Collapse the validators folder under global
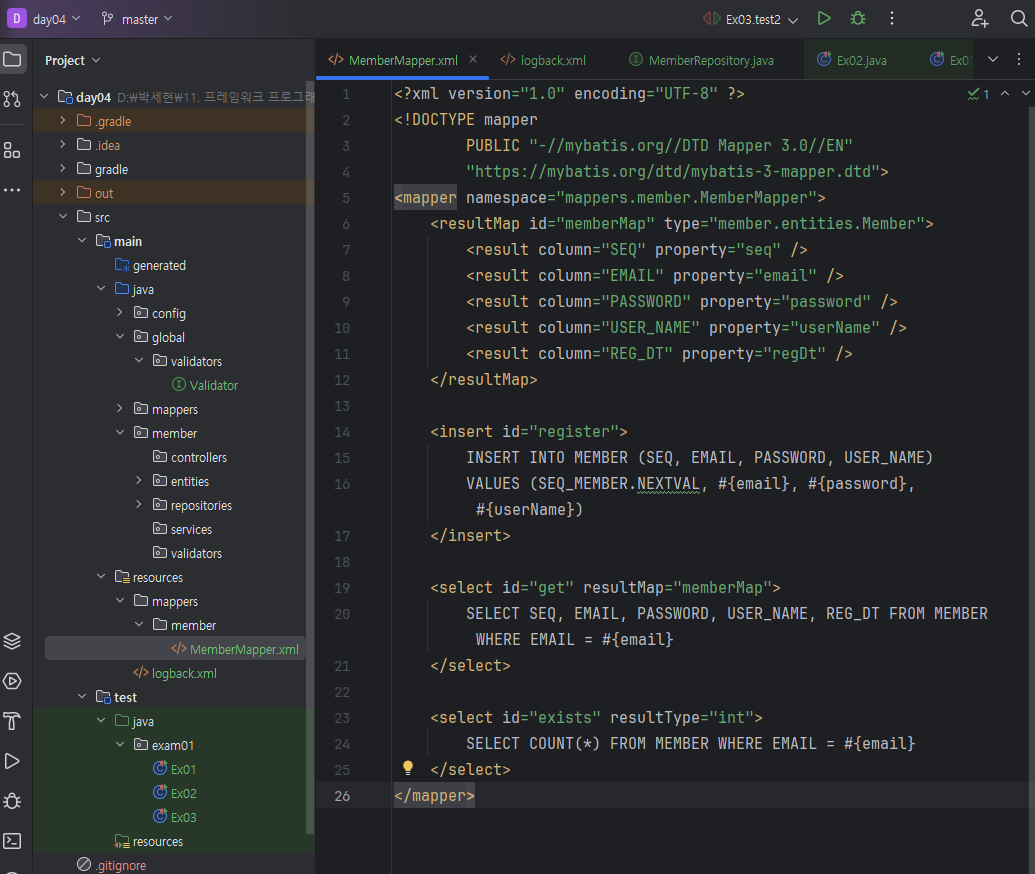The width and height of the screenshot is (1035, 874). [139, 361]
